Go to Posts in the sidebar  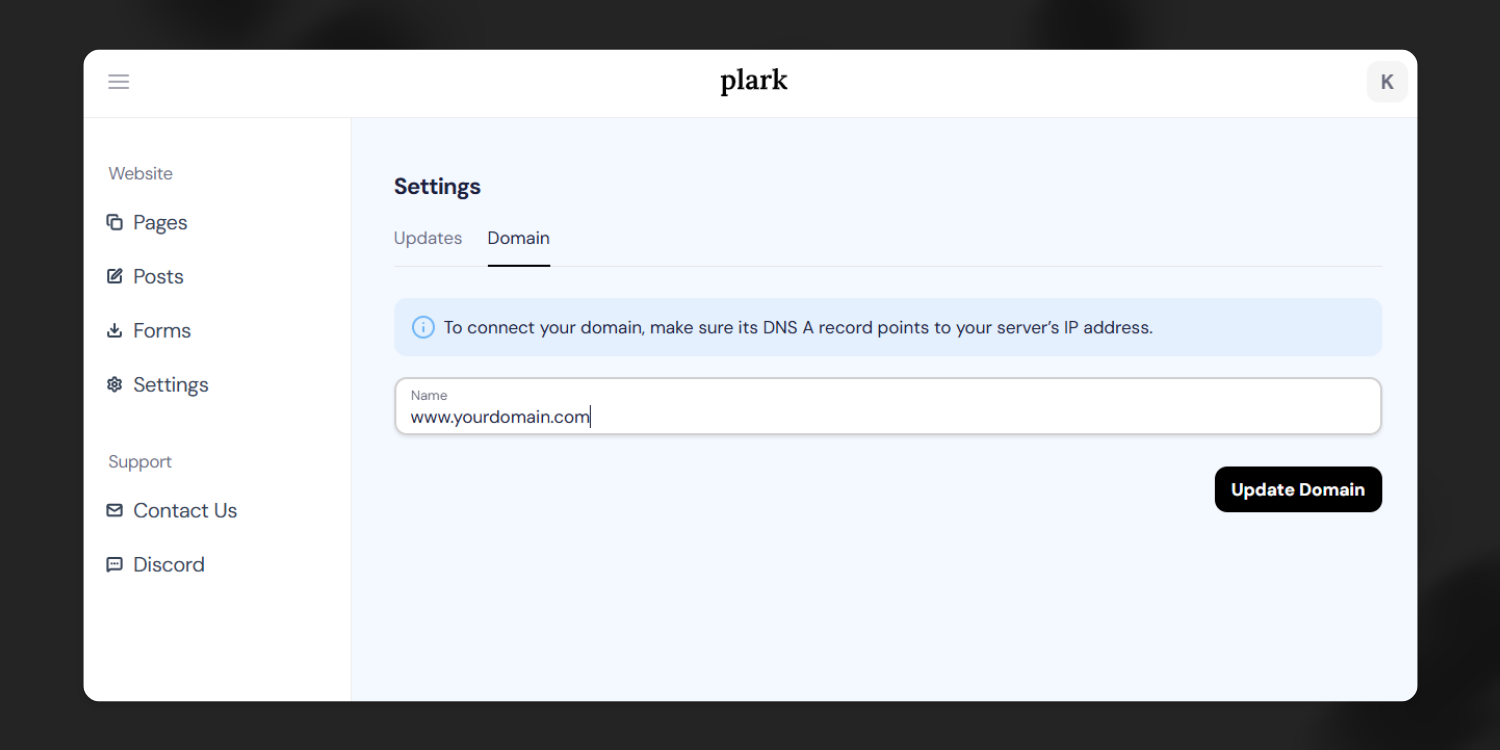click(x=158, y=276)
